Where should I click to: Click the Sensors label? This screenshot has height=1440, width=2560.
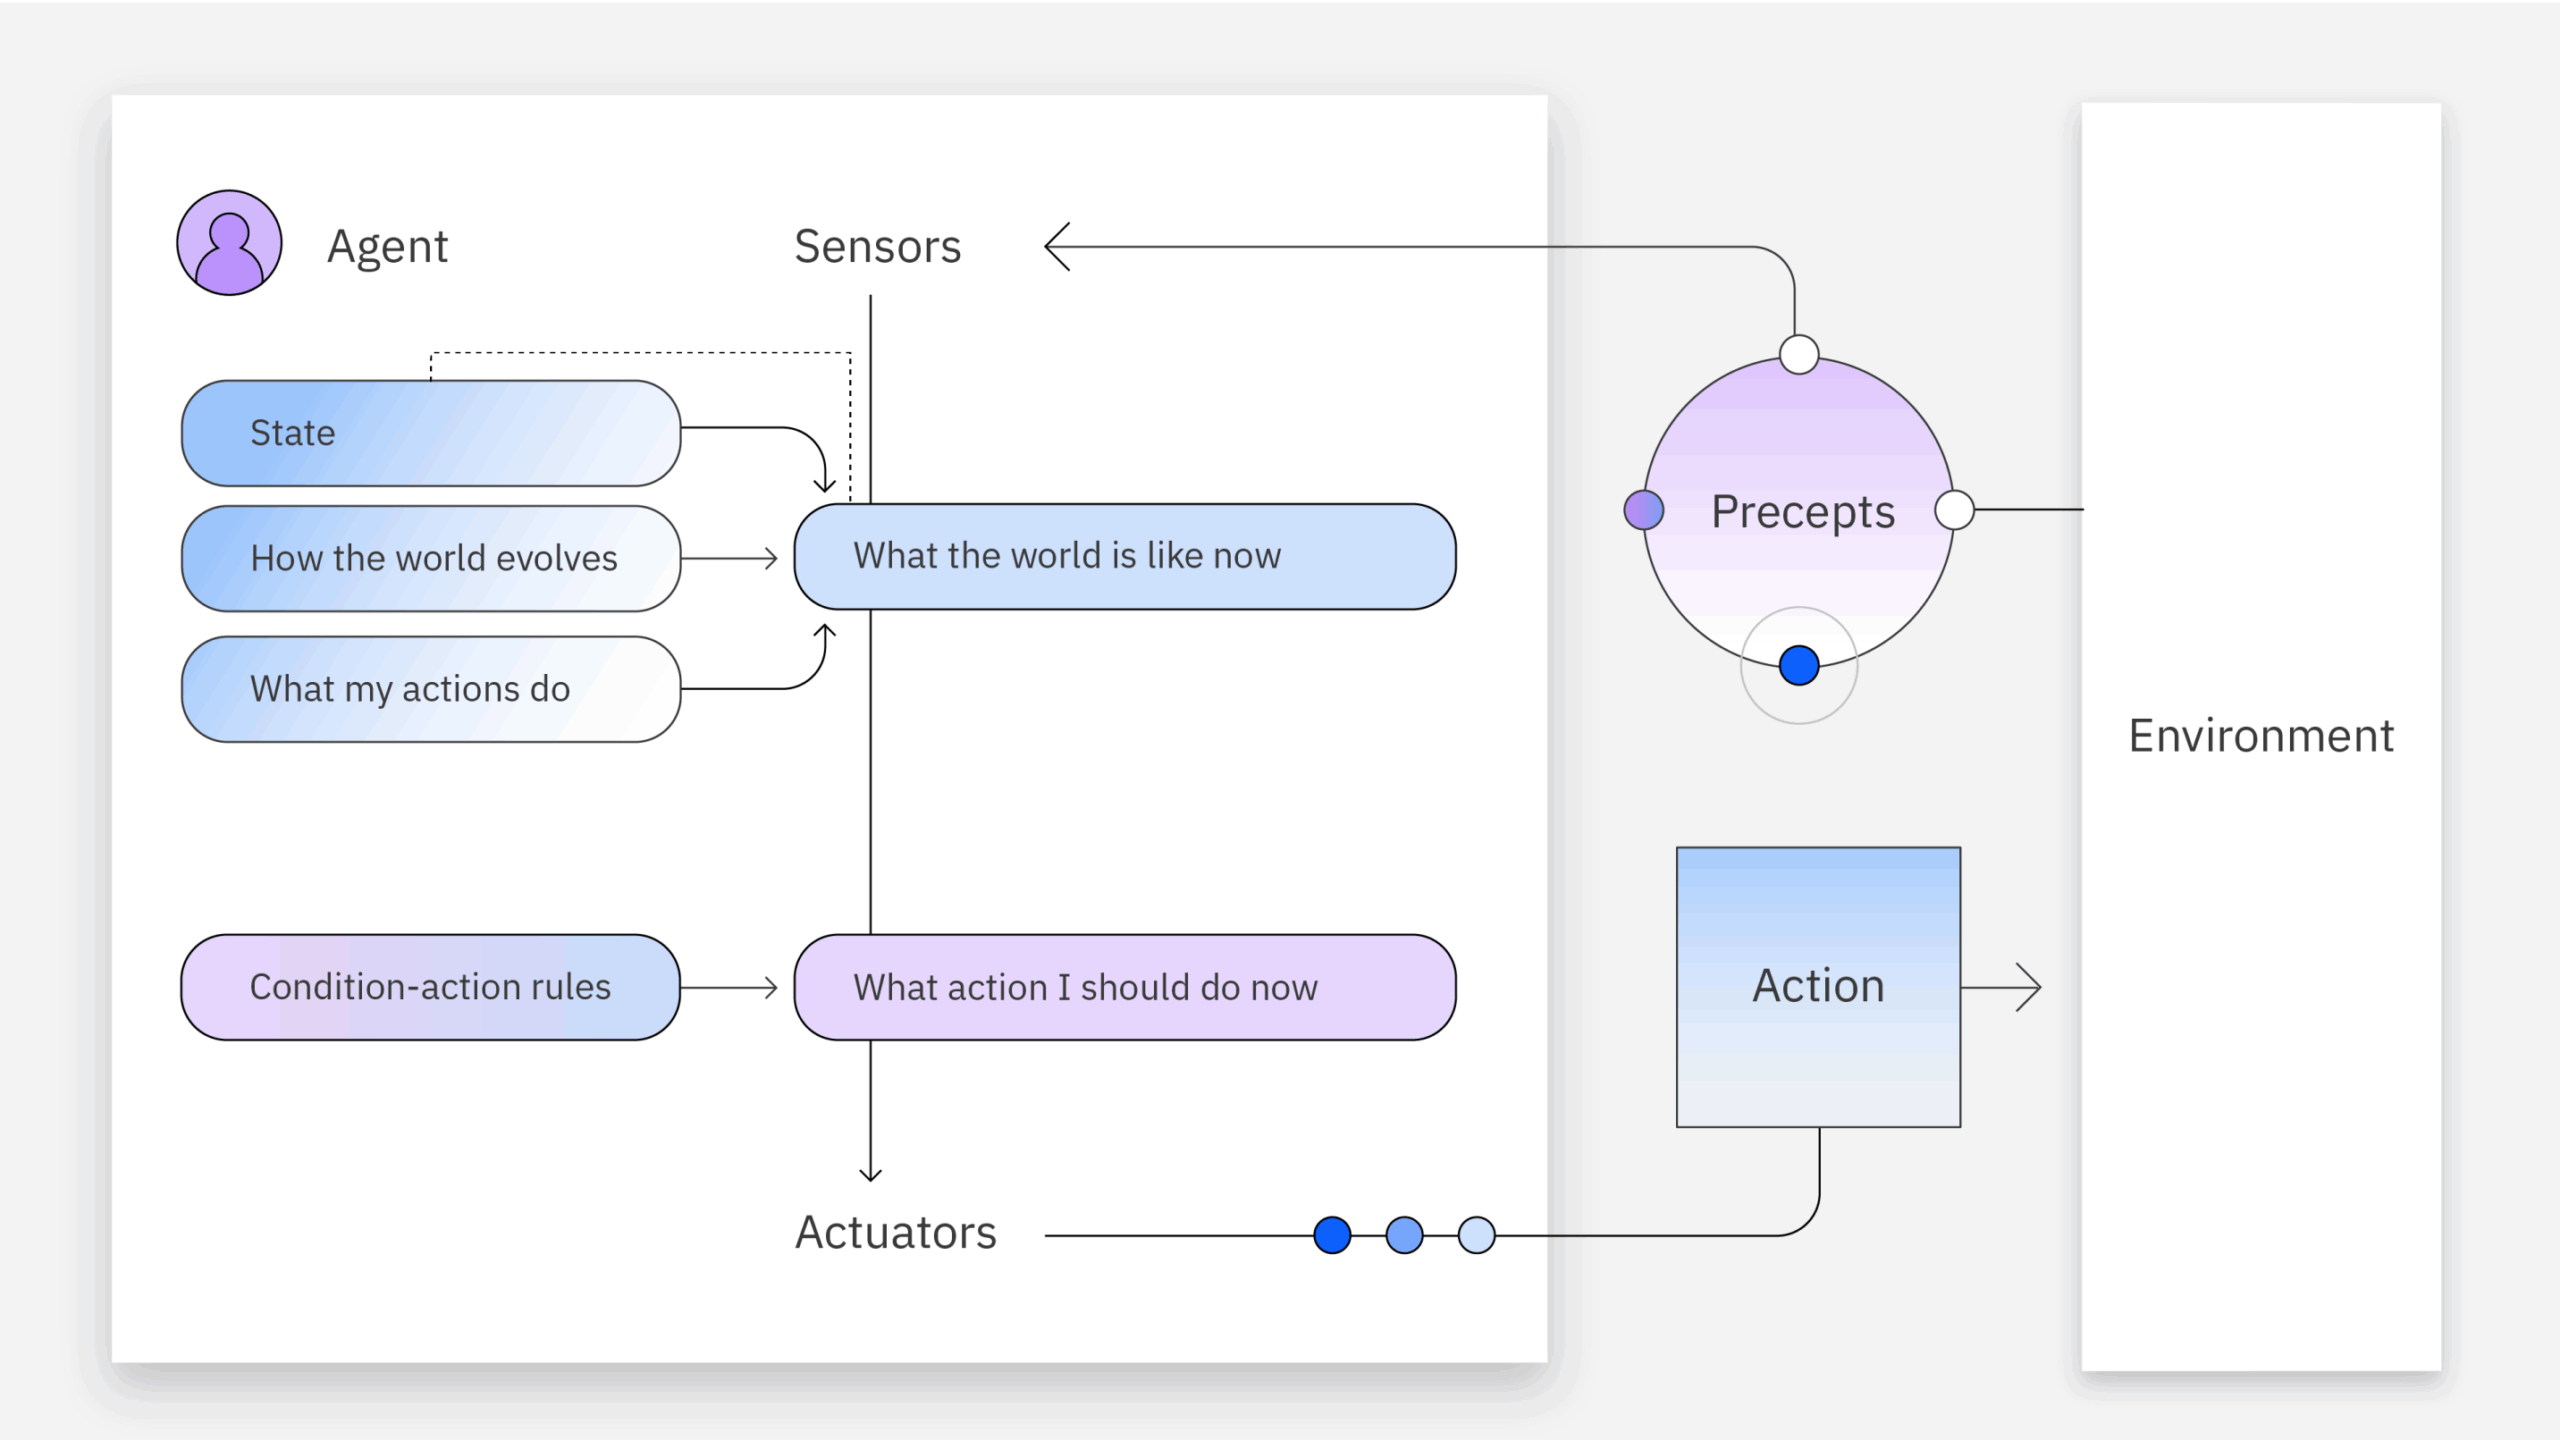pos(877,247)
